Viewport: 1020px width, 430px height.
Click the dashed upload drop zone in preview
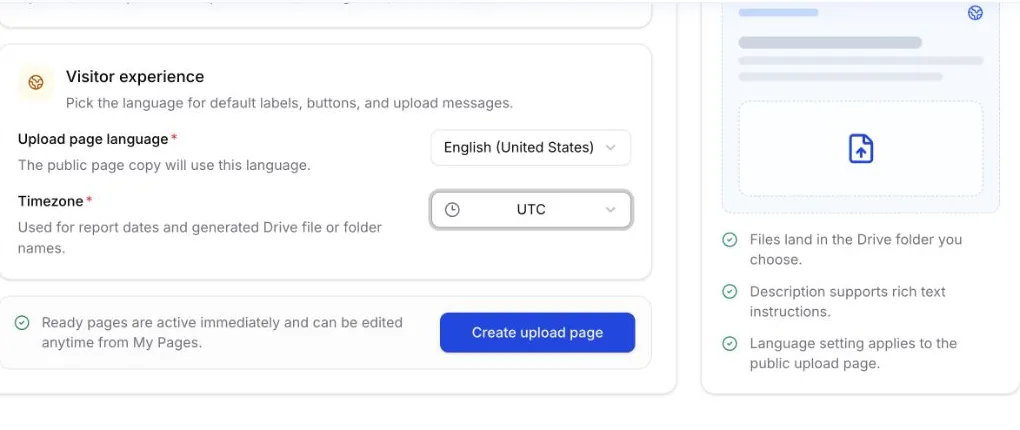pos(861,148)
